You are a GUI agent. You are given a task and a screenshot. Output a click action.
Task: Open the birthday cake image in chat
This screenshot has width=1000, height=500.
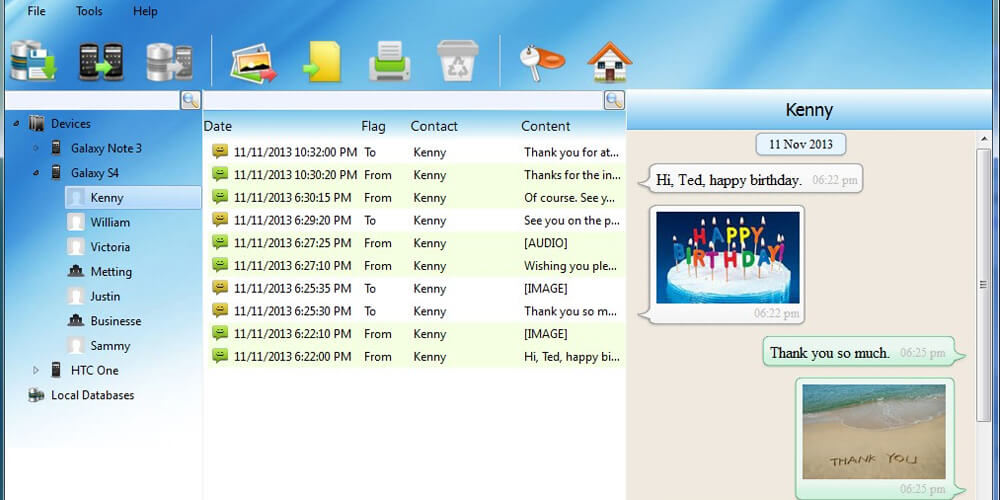click(728, 258)
